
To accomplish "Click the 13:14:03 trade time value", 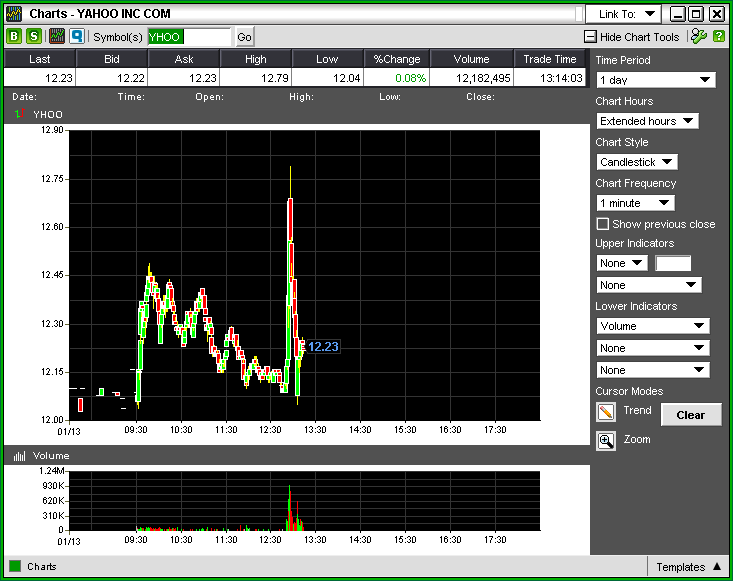I will 561,78.
